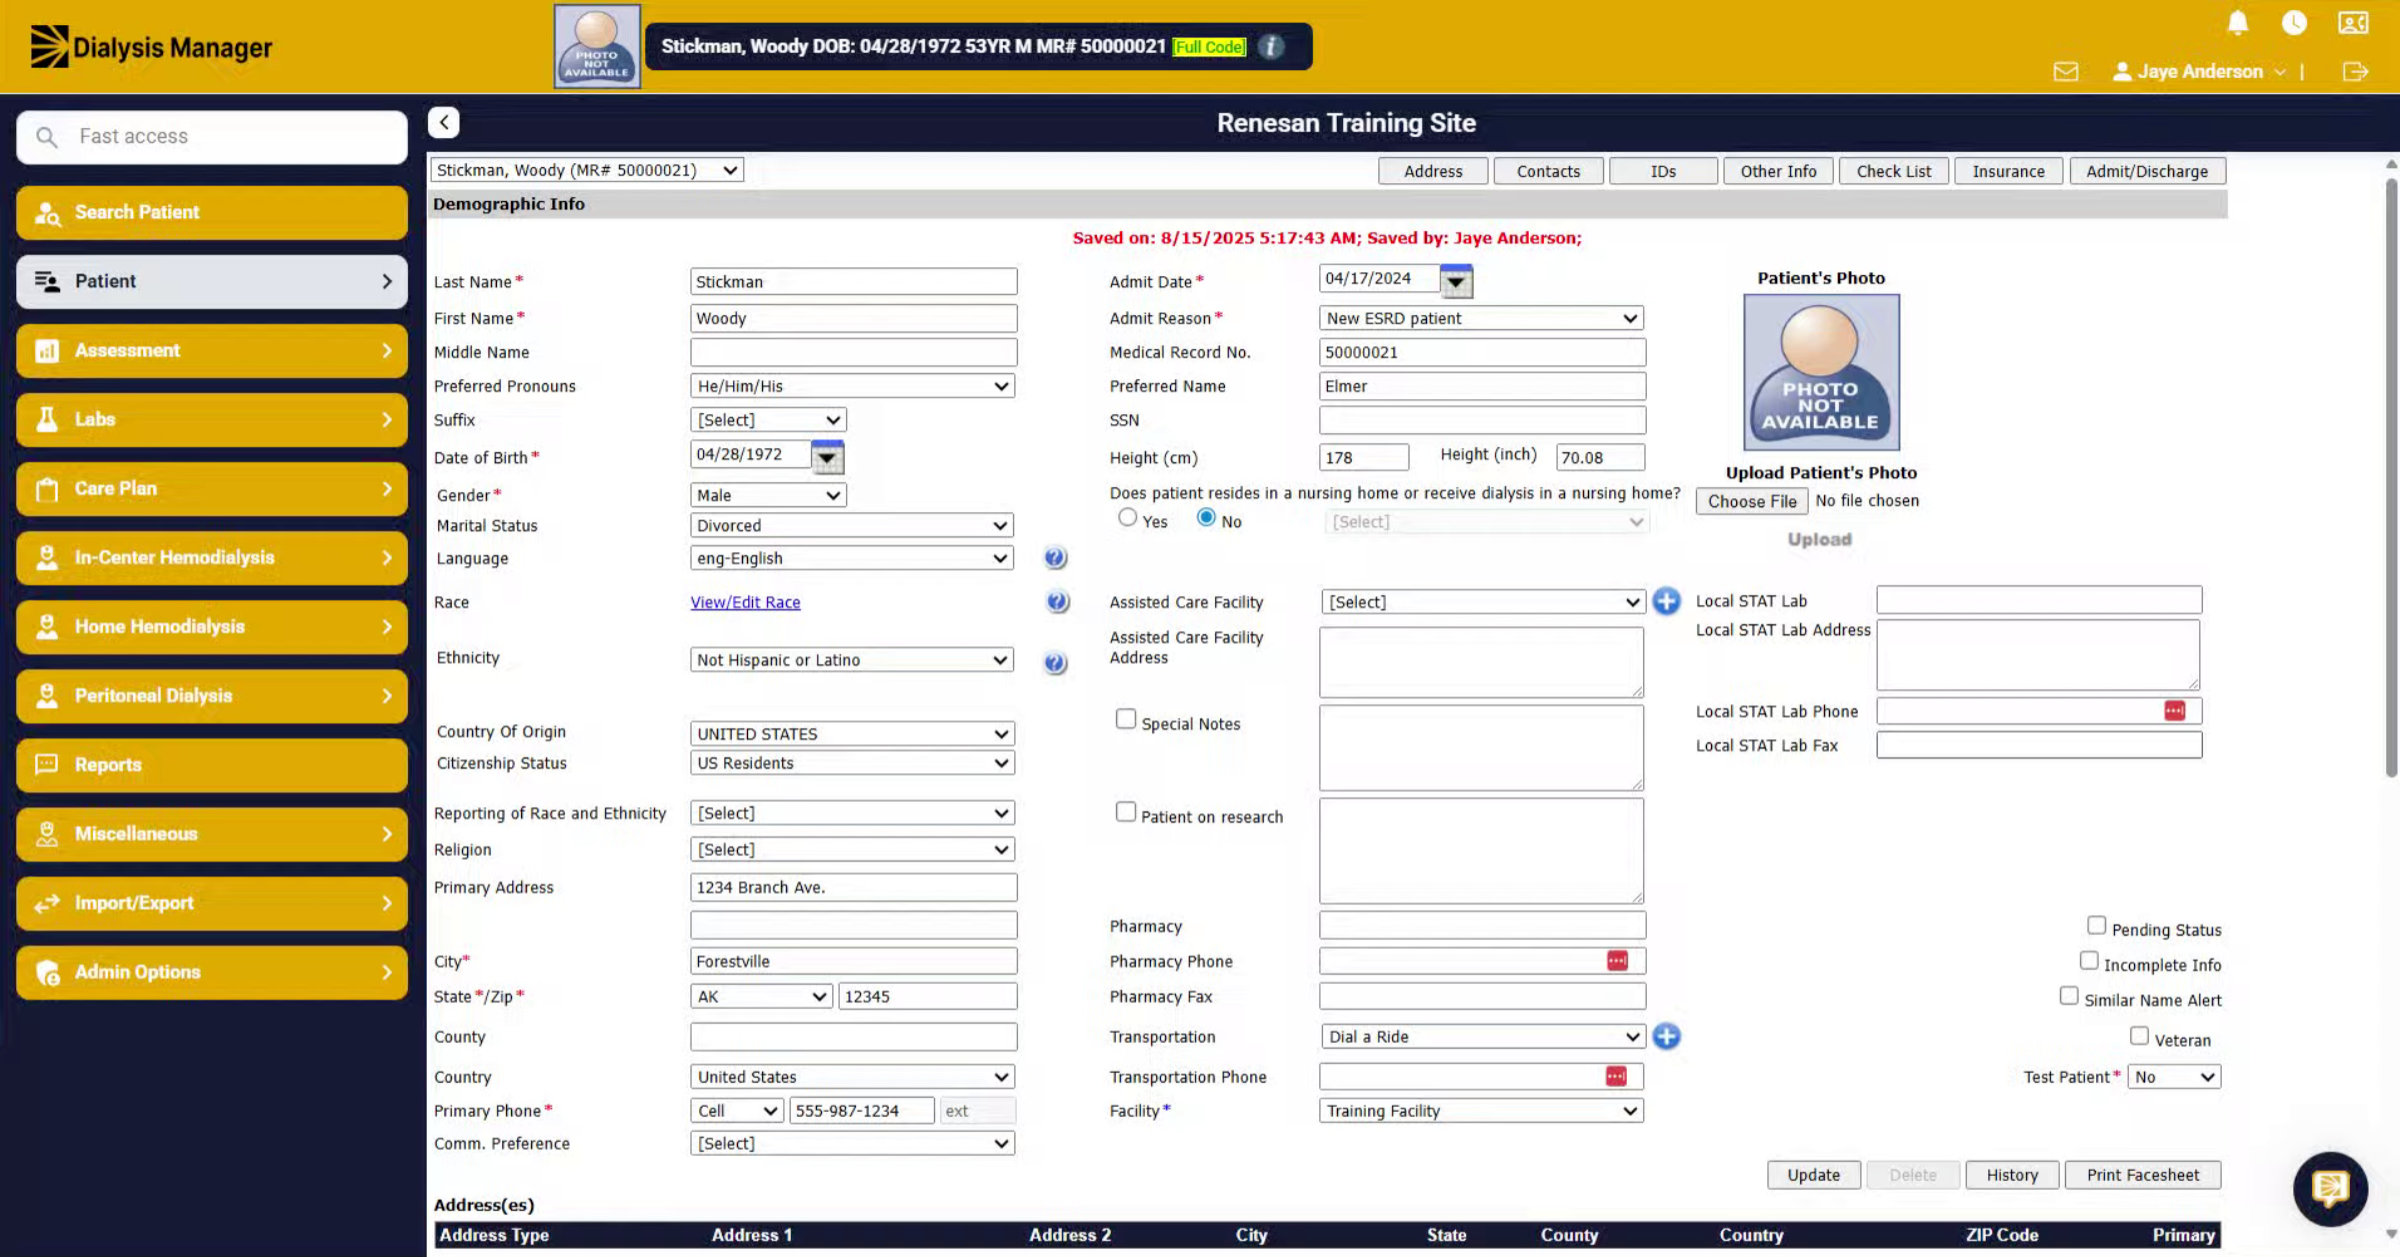Open the chat support bubble icon

2330,1188
